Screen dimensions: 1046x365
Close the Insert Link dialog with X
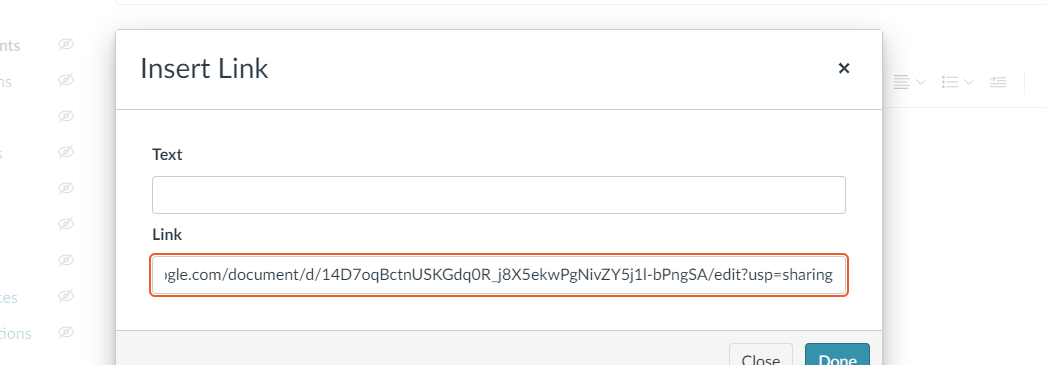tap(844, 68)
